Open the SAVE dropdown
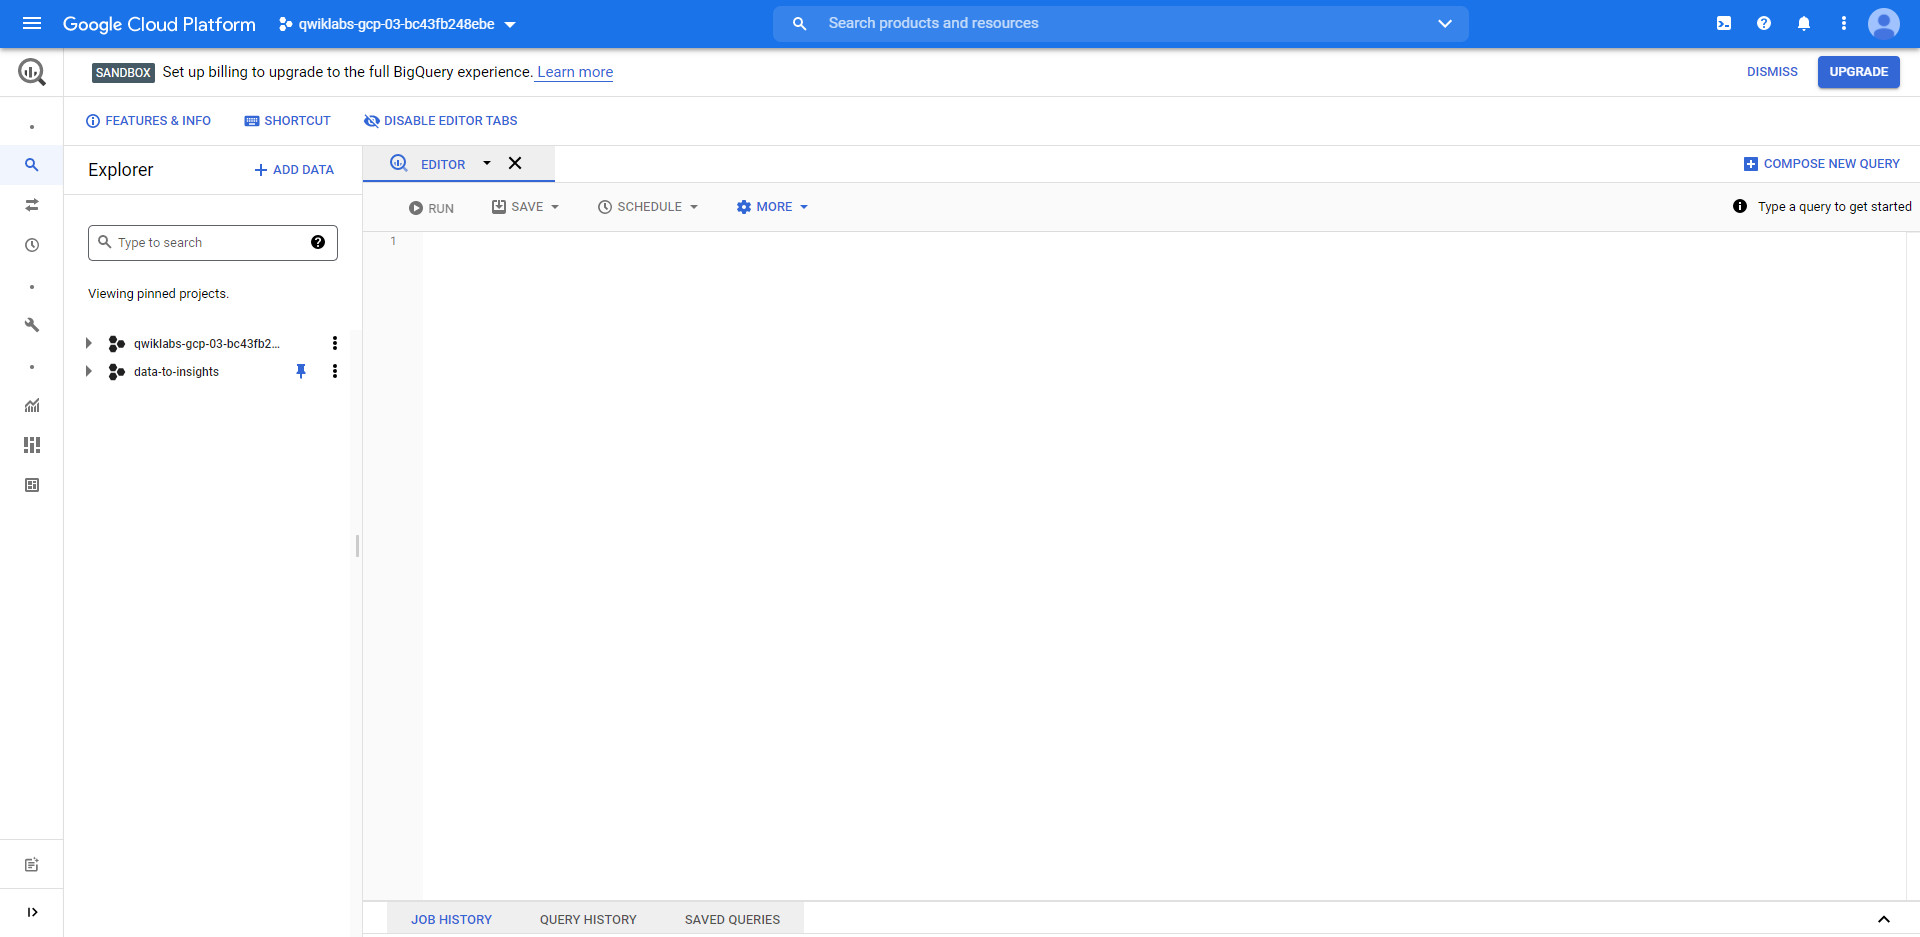The height and width of the screenshot is (937, 1920). click(525, 207)
